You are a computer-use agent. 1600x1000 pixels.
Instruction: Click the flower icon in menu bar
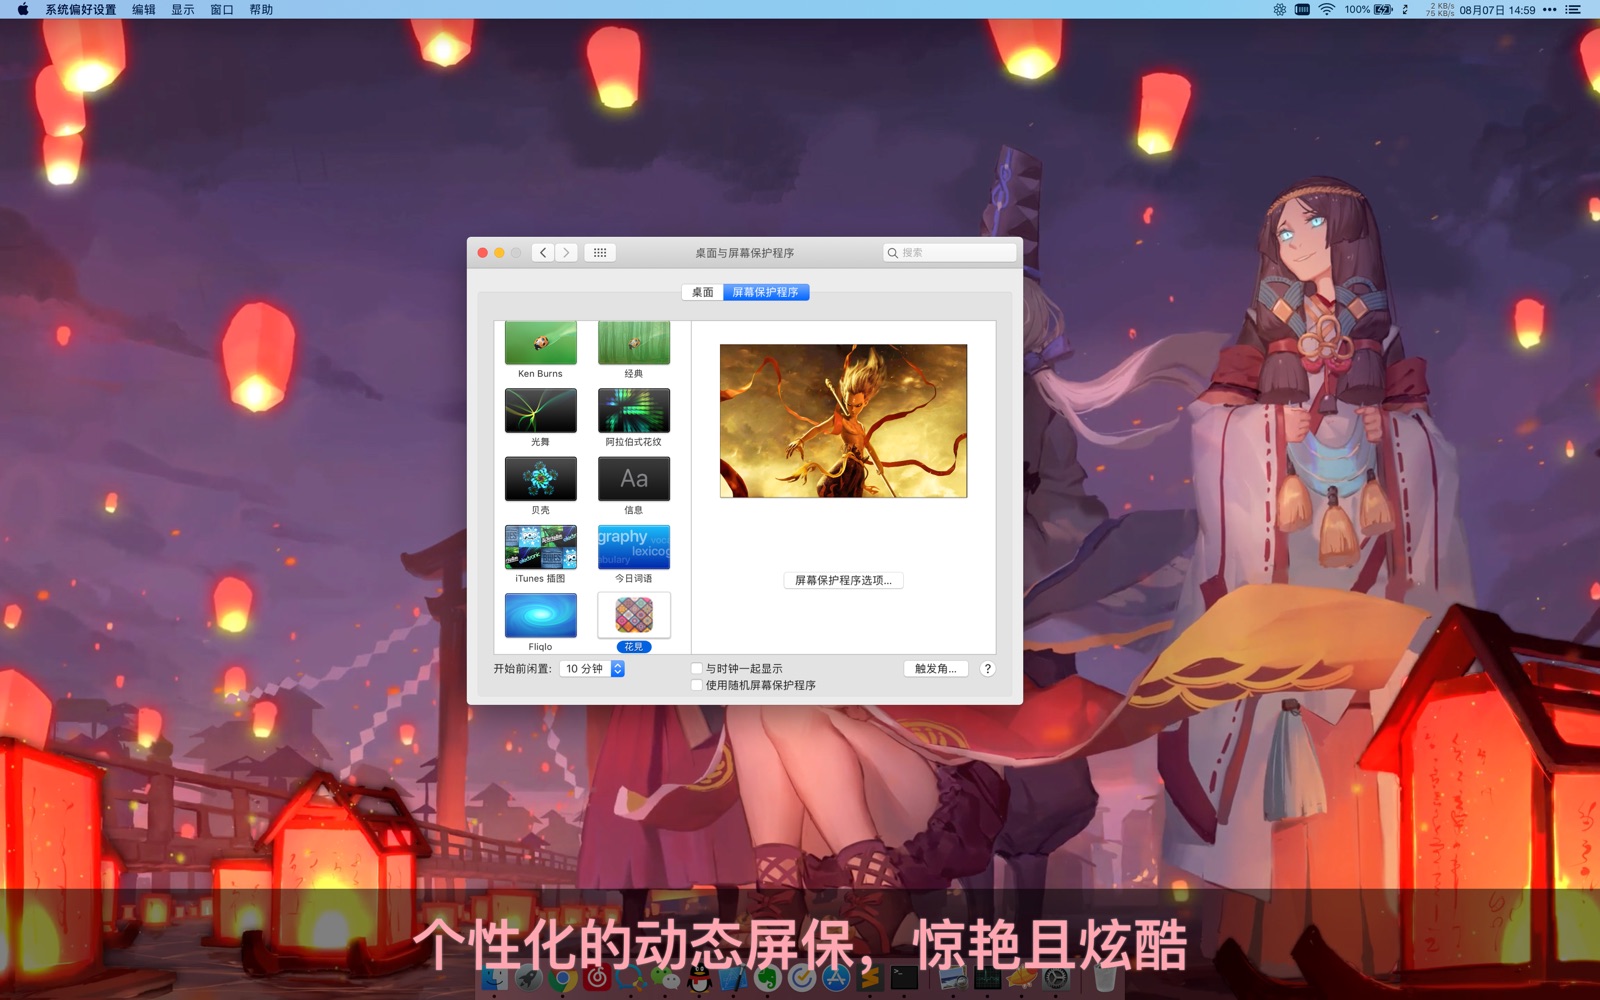(x=1280, y=10)
